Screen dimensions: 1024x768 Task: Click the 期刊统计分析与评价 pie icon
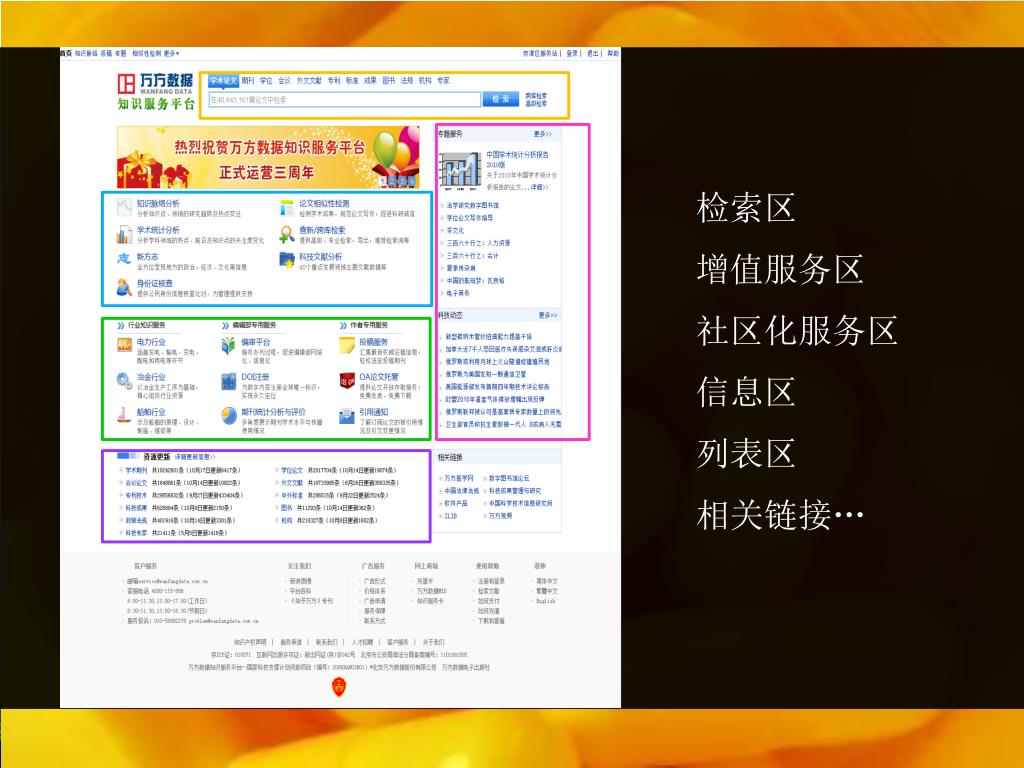pos(229,415)
